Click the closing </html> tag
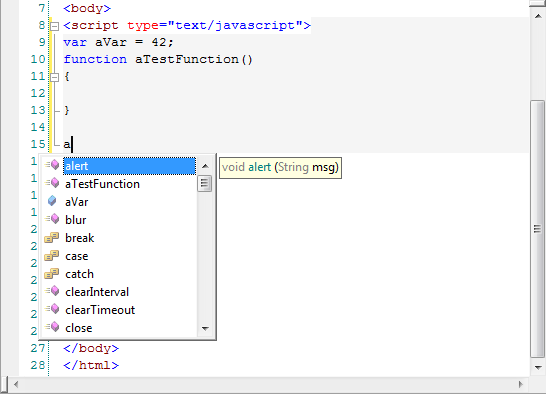Image resolution: width=546 pixels, height=394 pixels. [91, 365]
